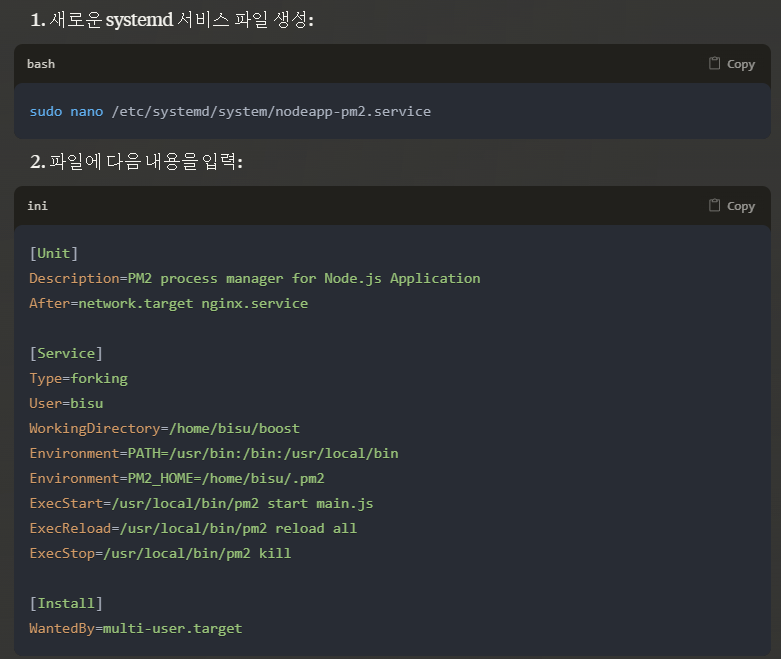781x659 pixels.
Task: Click the [Install] section header
Action: tap(66, 604)
